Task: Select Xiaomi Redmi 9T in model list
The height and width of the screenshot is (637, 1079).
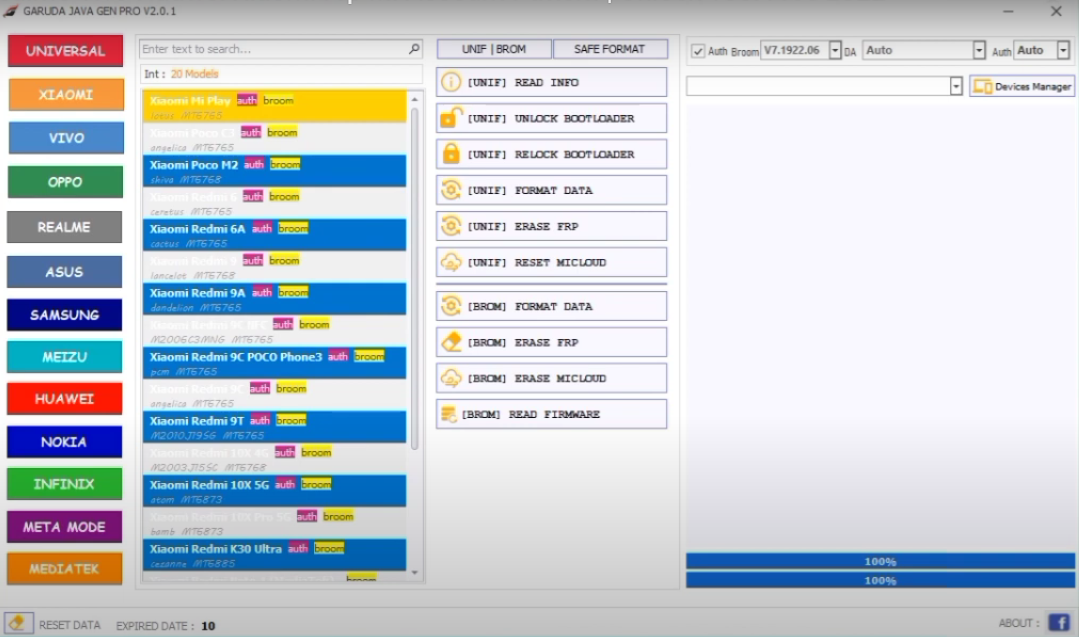Action: pyautogui.click(x=275, y=427)
